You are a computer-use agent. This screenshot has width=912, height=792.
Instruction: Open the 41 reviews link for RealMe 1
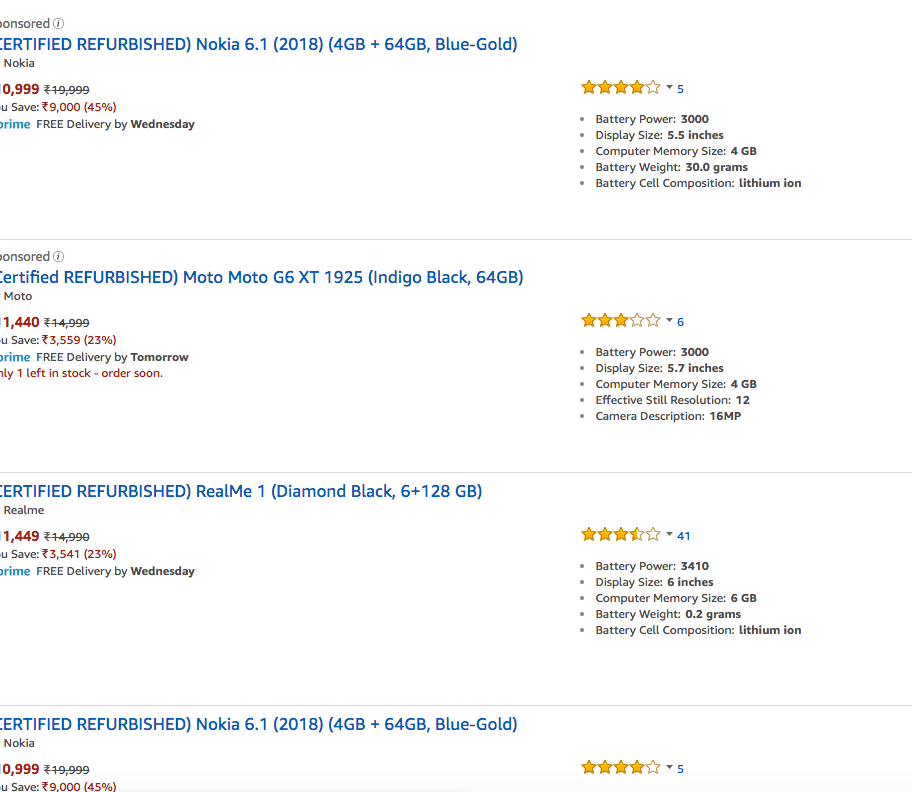pos(684,535)
